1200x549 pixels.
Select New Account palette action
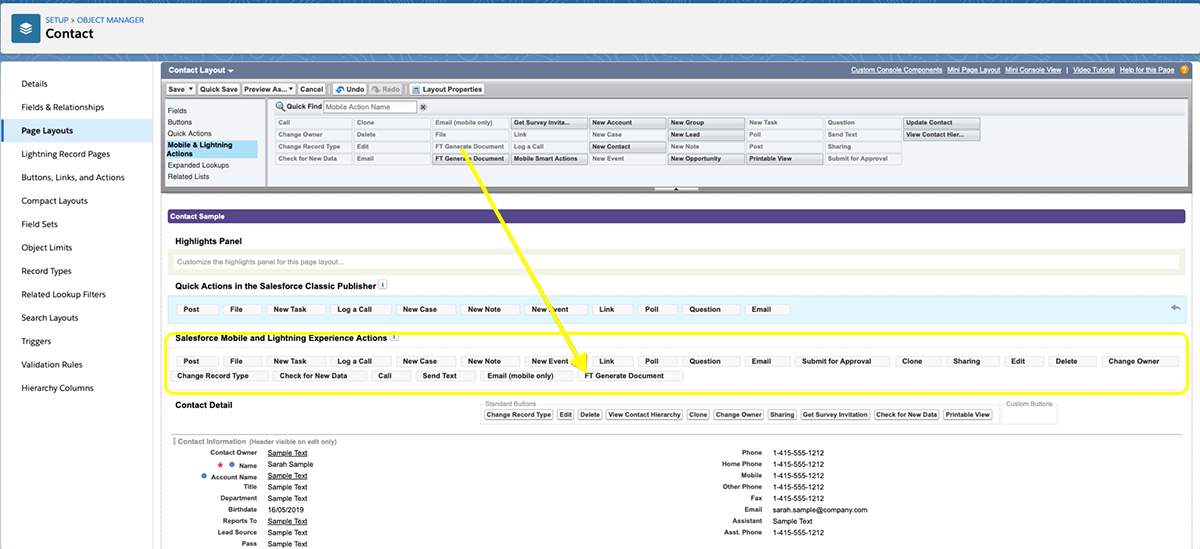pyautogui.click(x=627, y=123)
